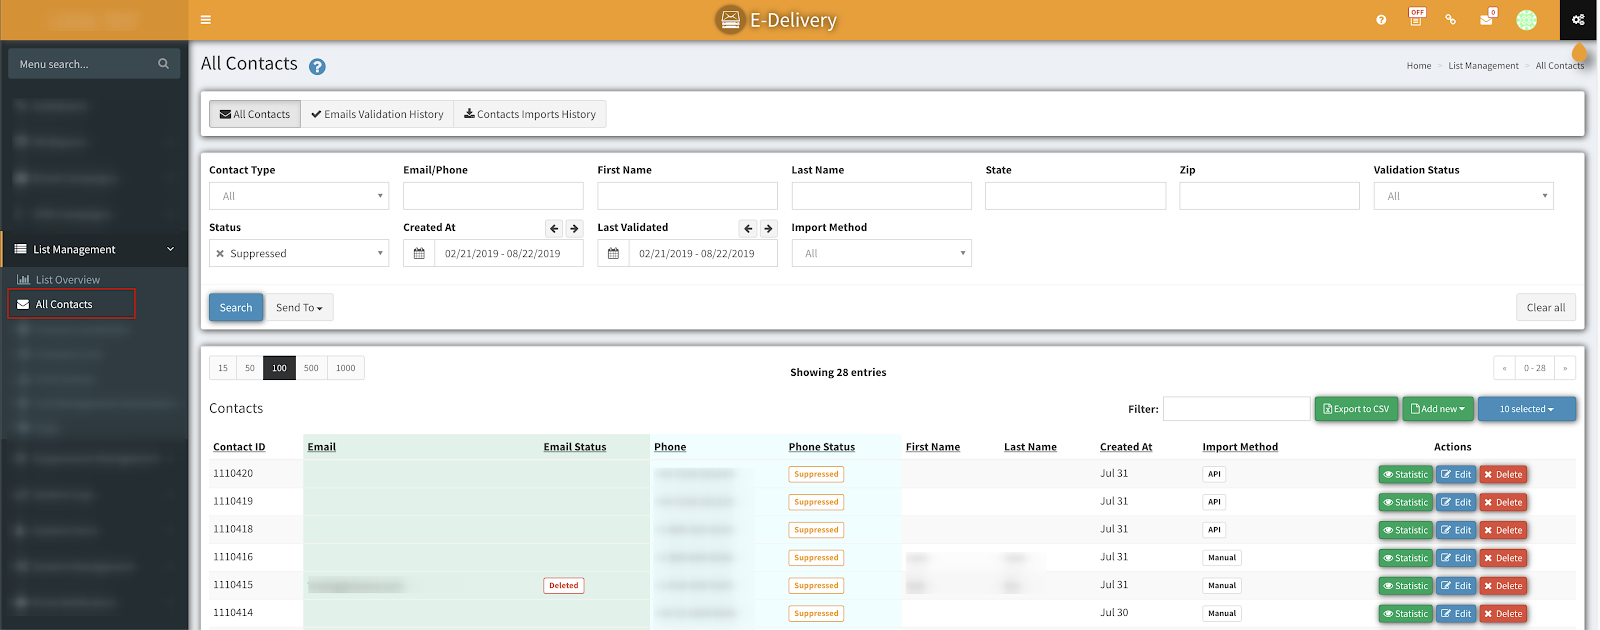Edit contact 1110416
Image resolution: width=1600 pixels, height=630 pixels.
1456,558
